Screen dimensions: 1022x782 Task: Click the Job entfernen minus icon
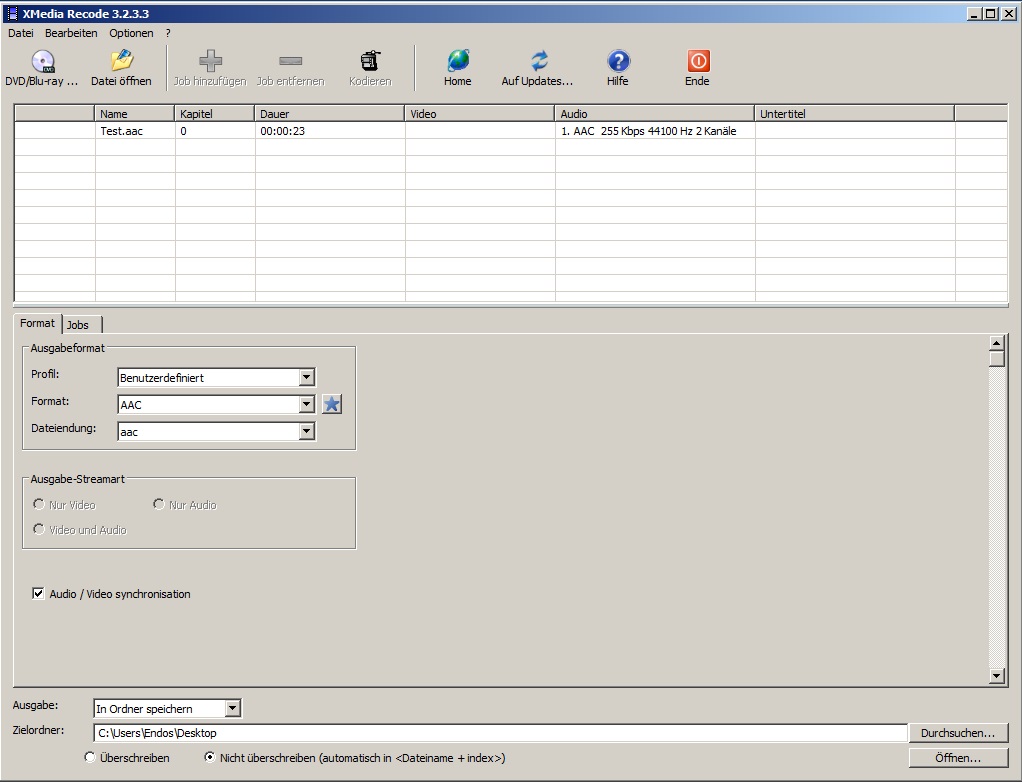pos(291,61)
